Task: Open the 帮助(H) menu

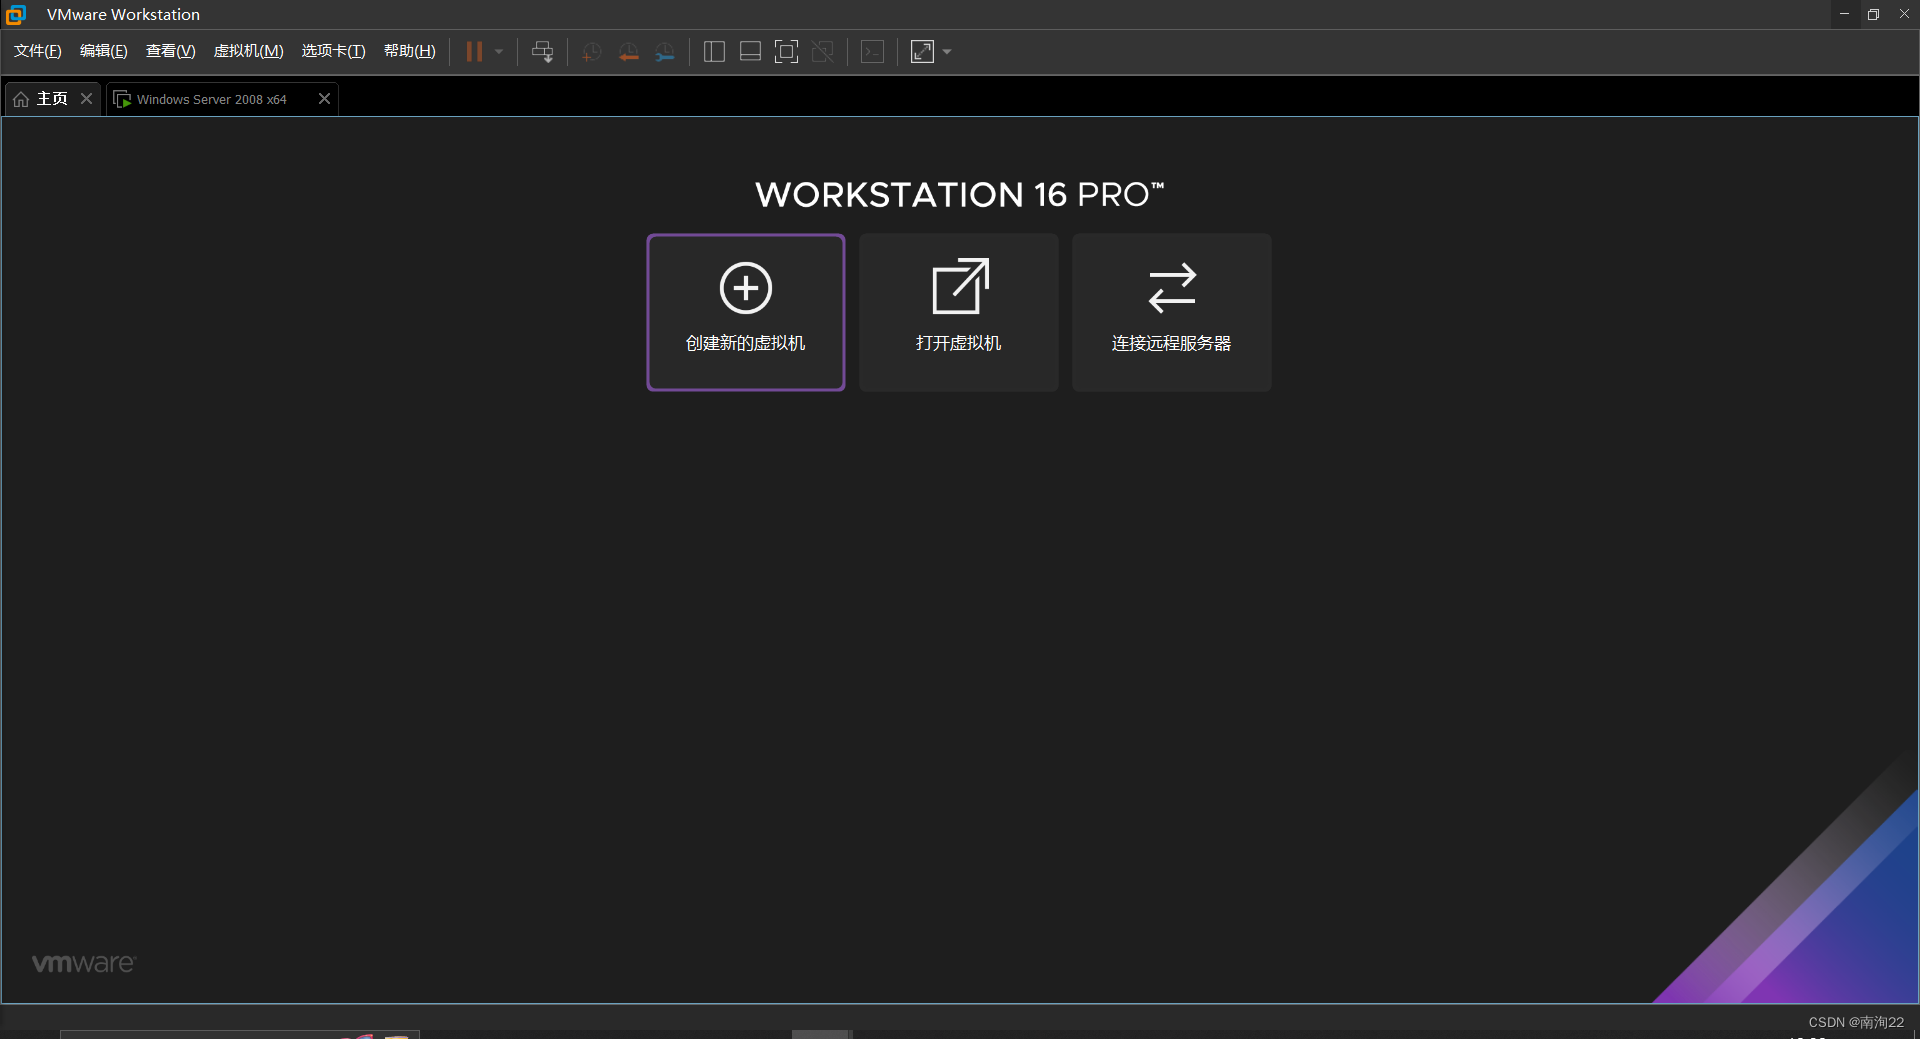Action: tap(410, 51)
